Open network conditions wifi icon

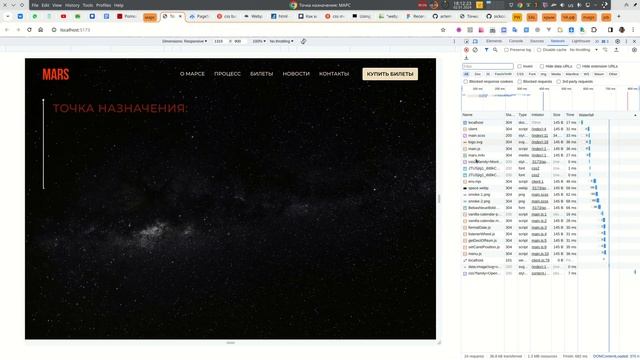pyautogui.click(x=605, y=50)
